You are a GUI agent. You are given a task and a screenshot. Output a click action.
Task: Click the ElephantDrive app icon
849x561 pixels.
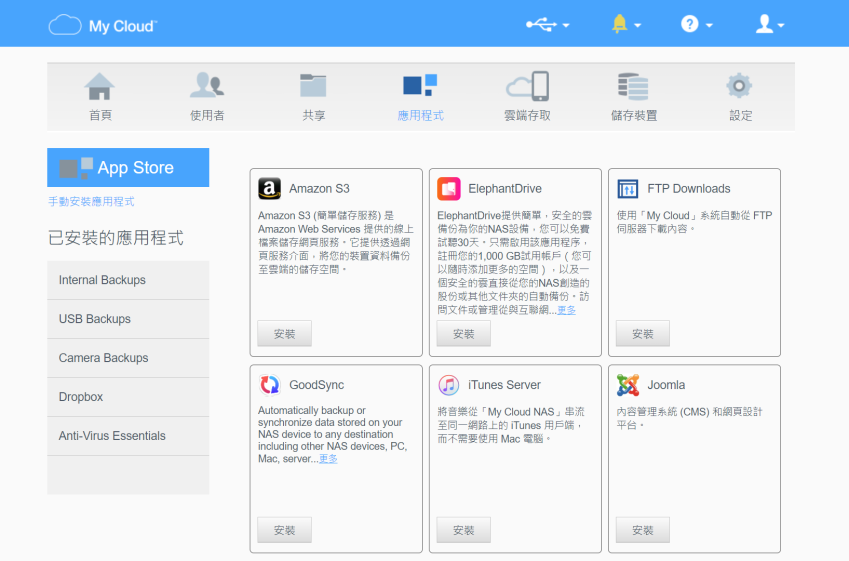click(x=448, y=188)
